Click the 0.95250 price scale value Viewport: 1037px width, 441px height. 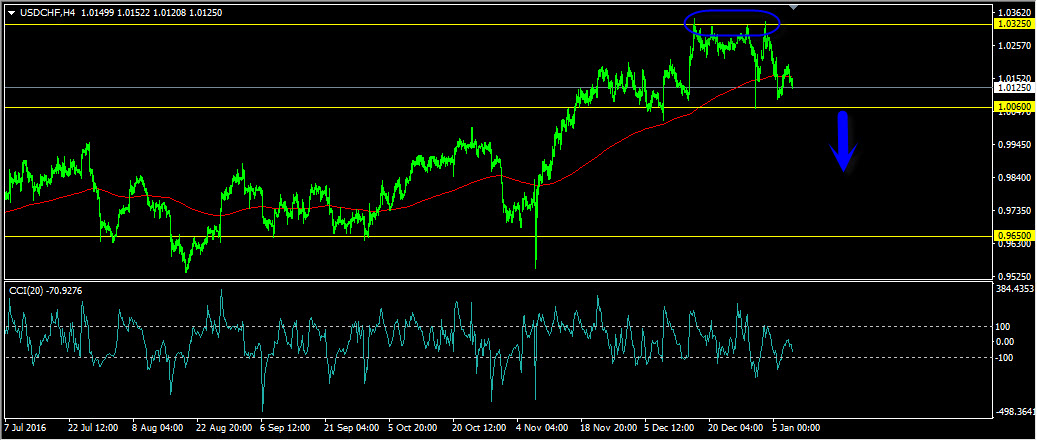(x=1014, y=276)
